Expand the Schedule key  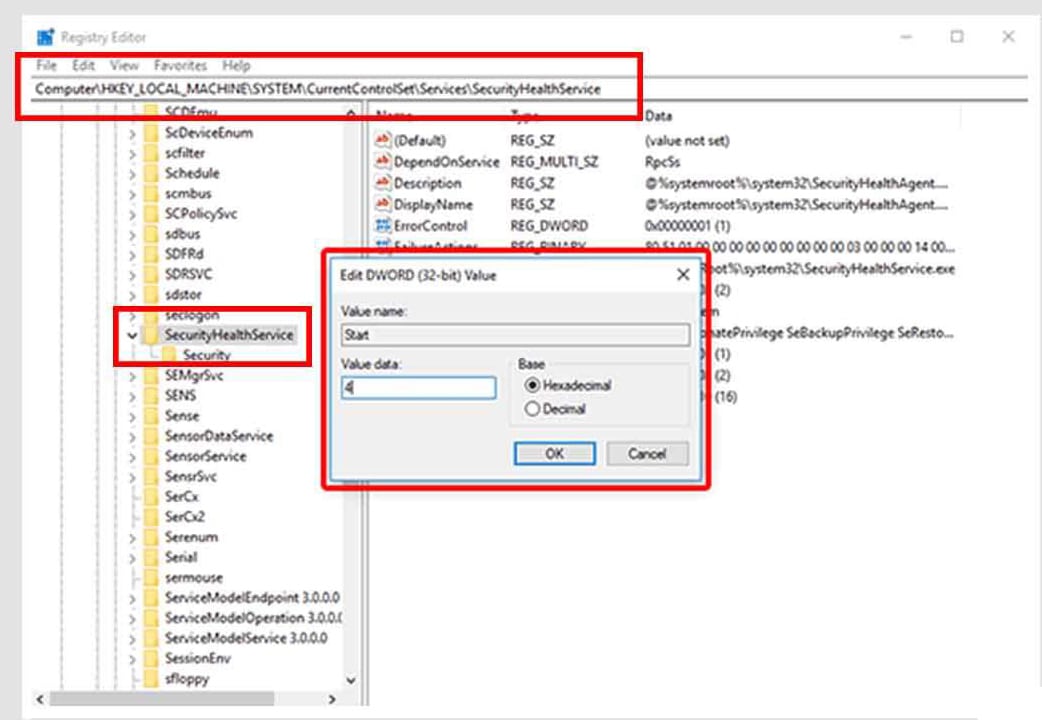point(132,174)
